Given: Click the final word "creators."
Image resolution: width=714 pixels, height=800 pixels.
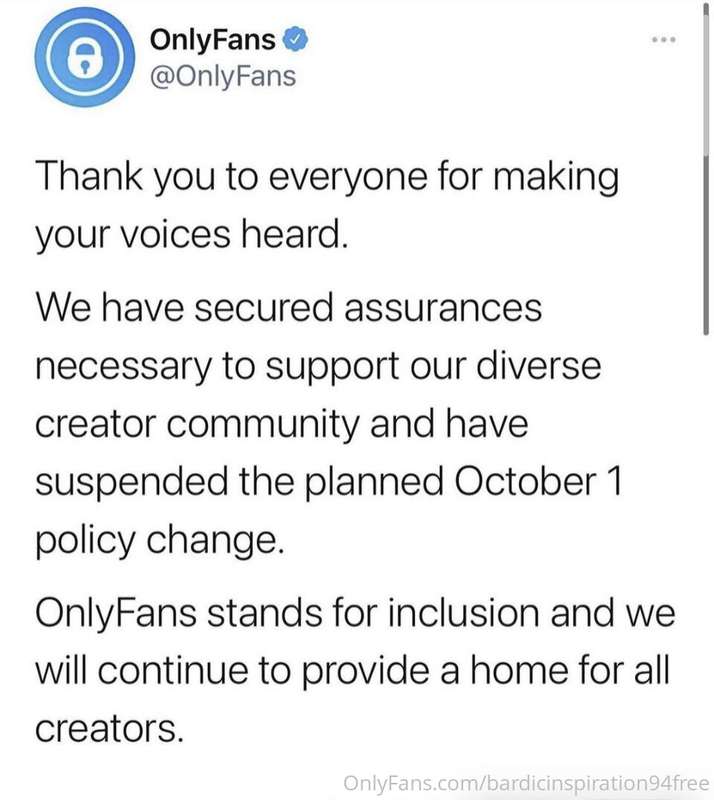Looking at the screenshot, I should (x=109, y=728).
